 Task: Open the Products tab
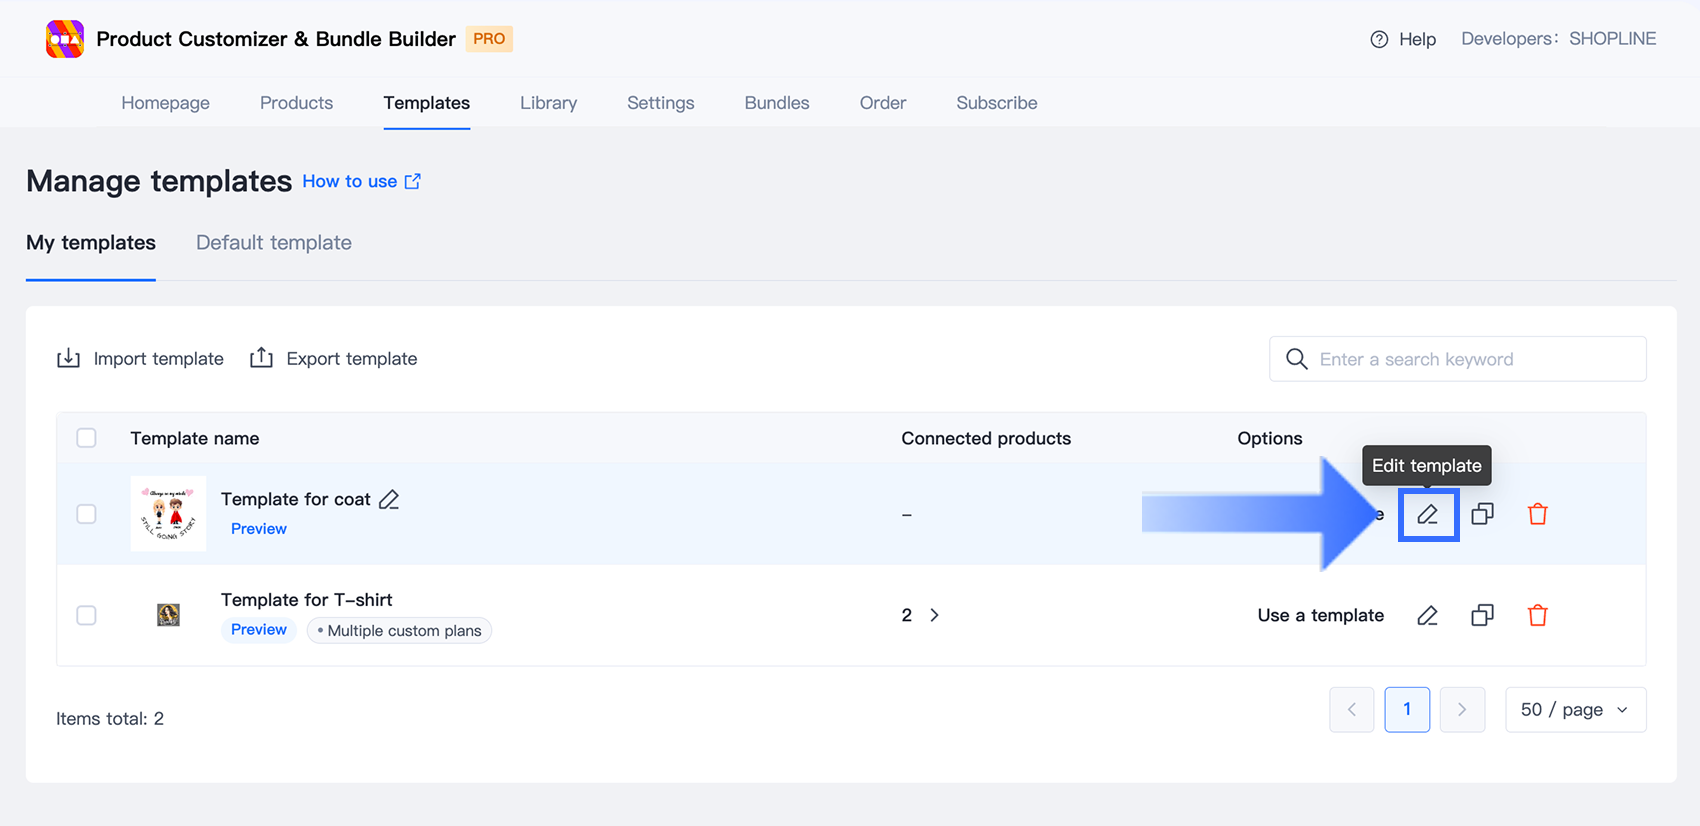tap(297, 103)
